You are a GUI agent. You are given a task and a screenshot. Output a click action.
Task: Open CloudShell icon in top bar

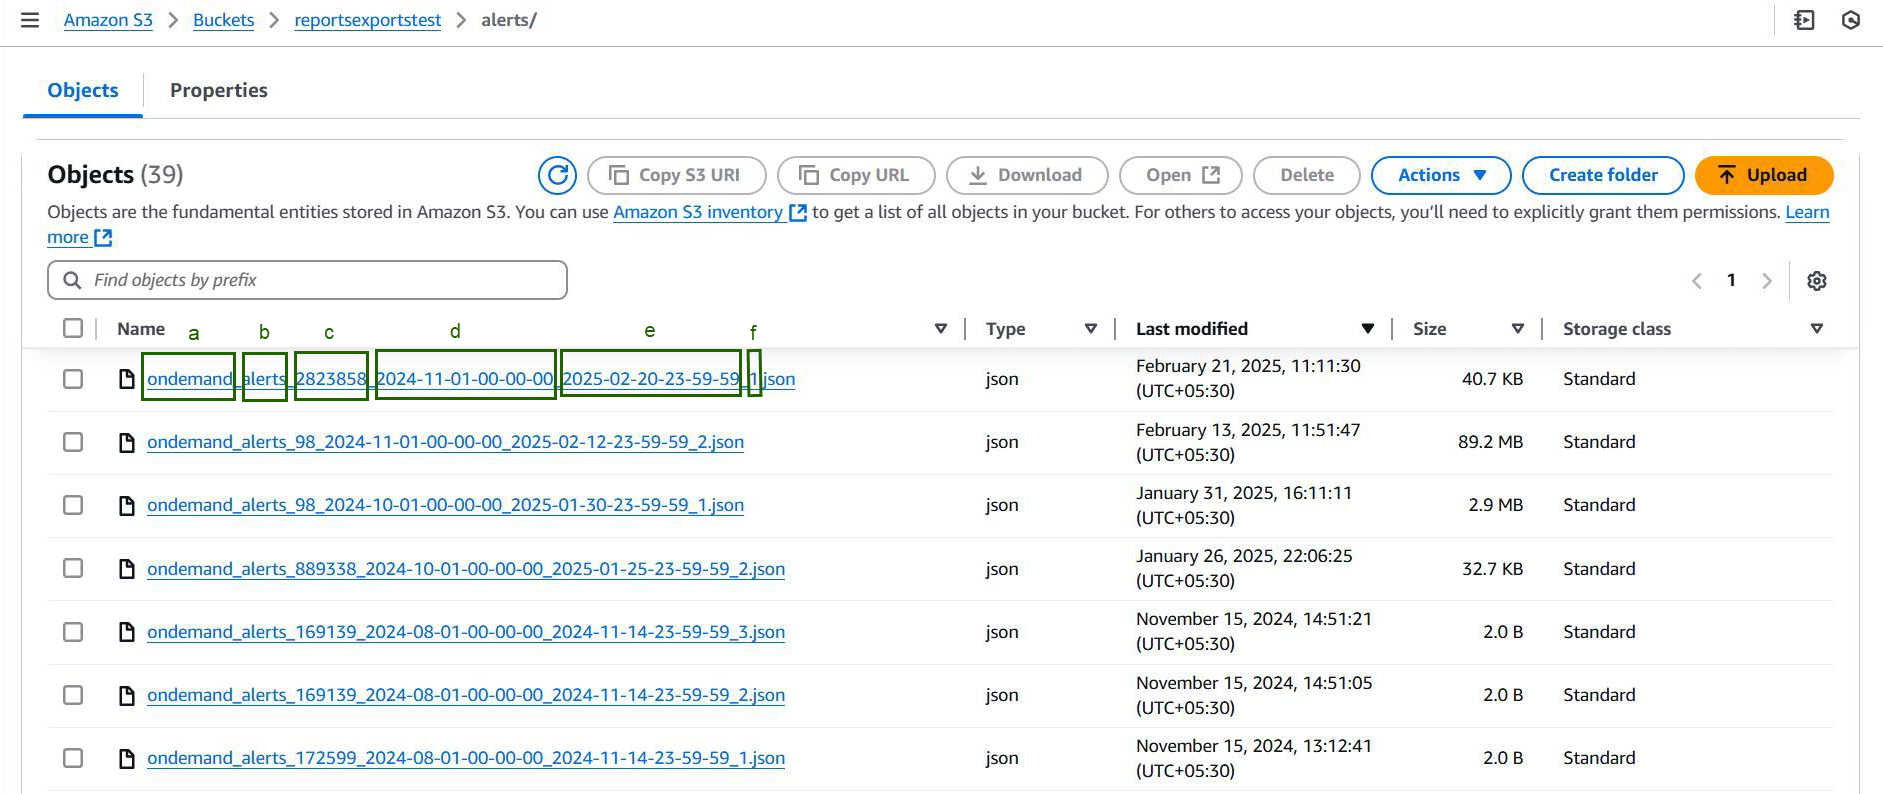[x=1804, y=20]
